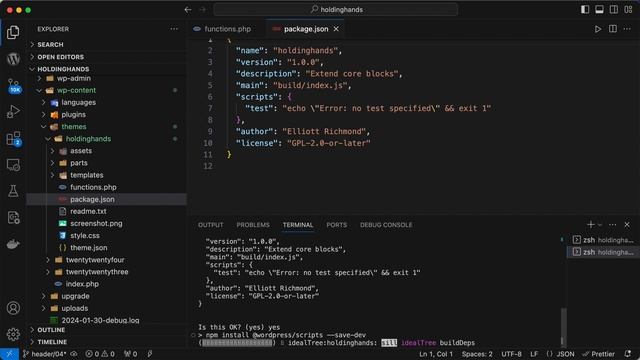Toggle the primary sidebar layout icon
The image size is (640, 360).
[x=585, y=9]
